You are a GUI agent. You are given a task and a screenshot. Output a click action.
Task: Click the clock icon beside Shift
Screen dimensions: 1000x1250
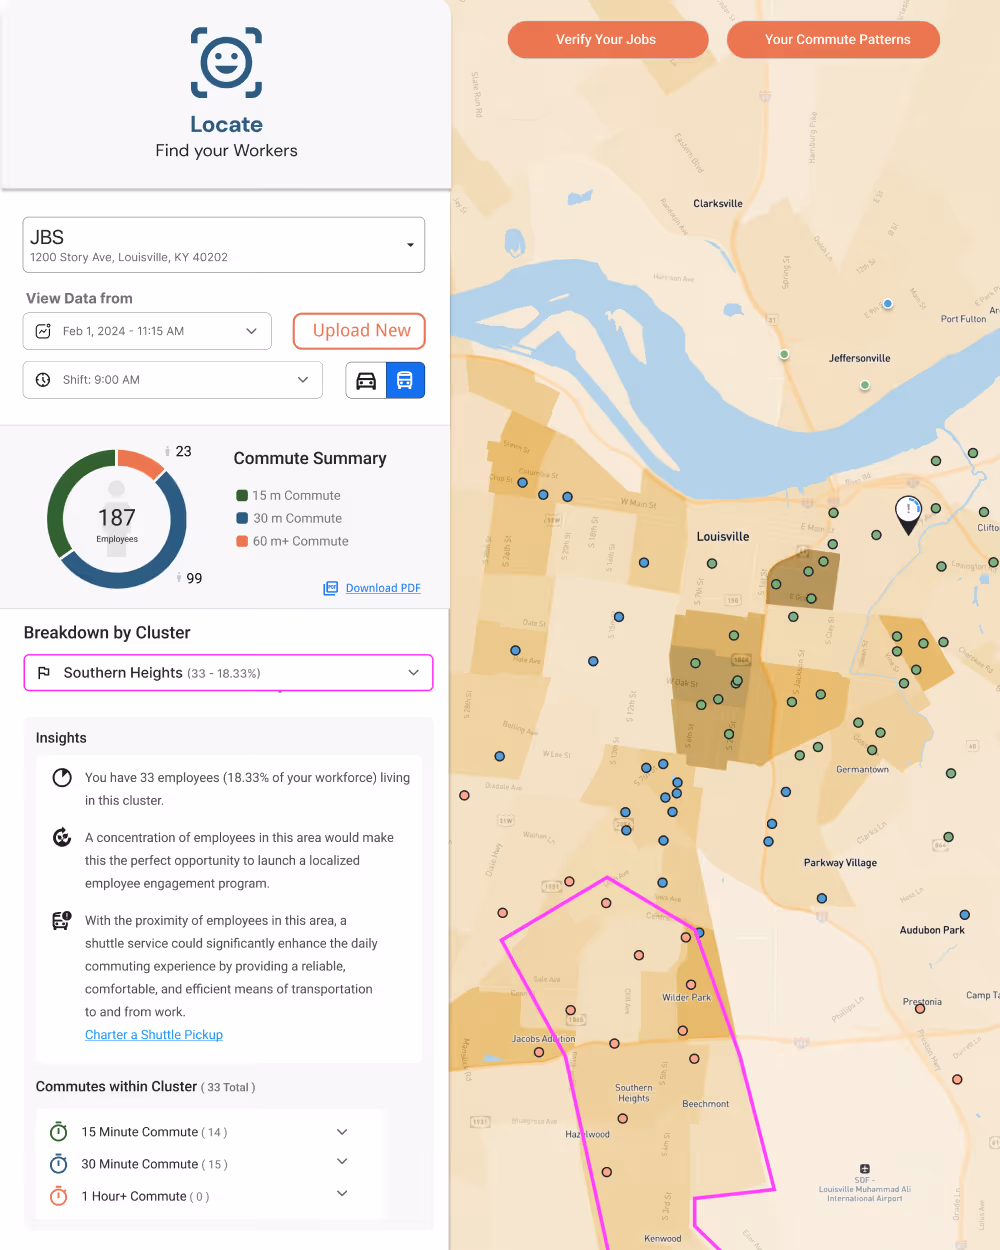pyautogui.click(x=42, y=380)
